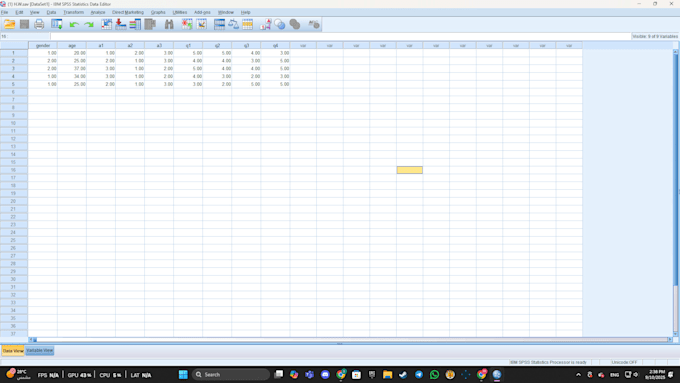The image size is (680, 383).
Task: Open the View menu
Action: pyautogui.click(x=34, y=12)
